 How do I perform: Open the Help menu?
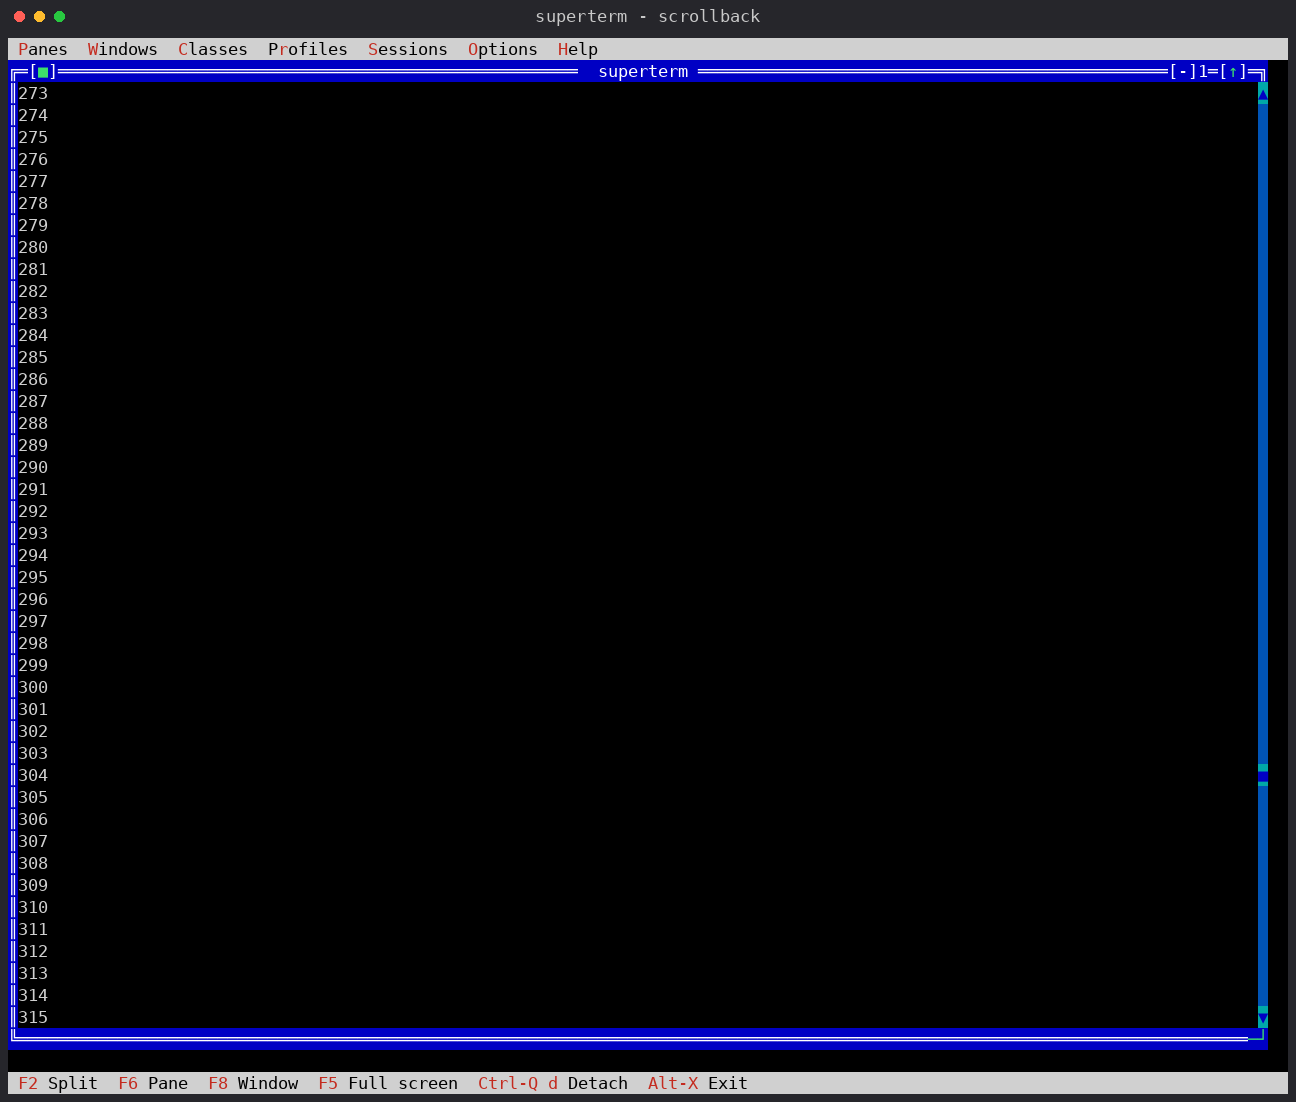578,49
